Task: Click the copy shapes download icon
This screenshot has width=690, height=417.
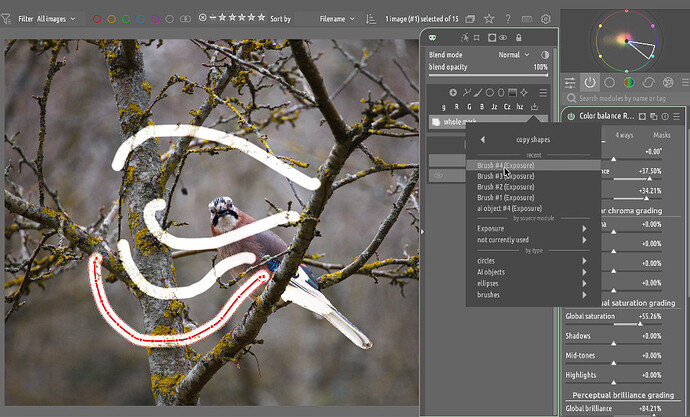Action: tap(534, 106)
